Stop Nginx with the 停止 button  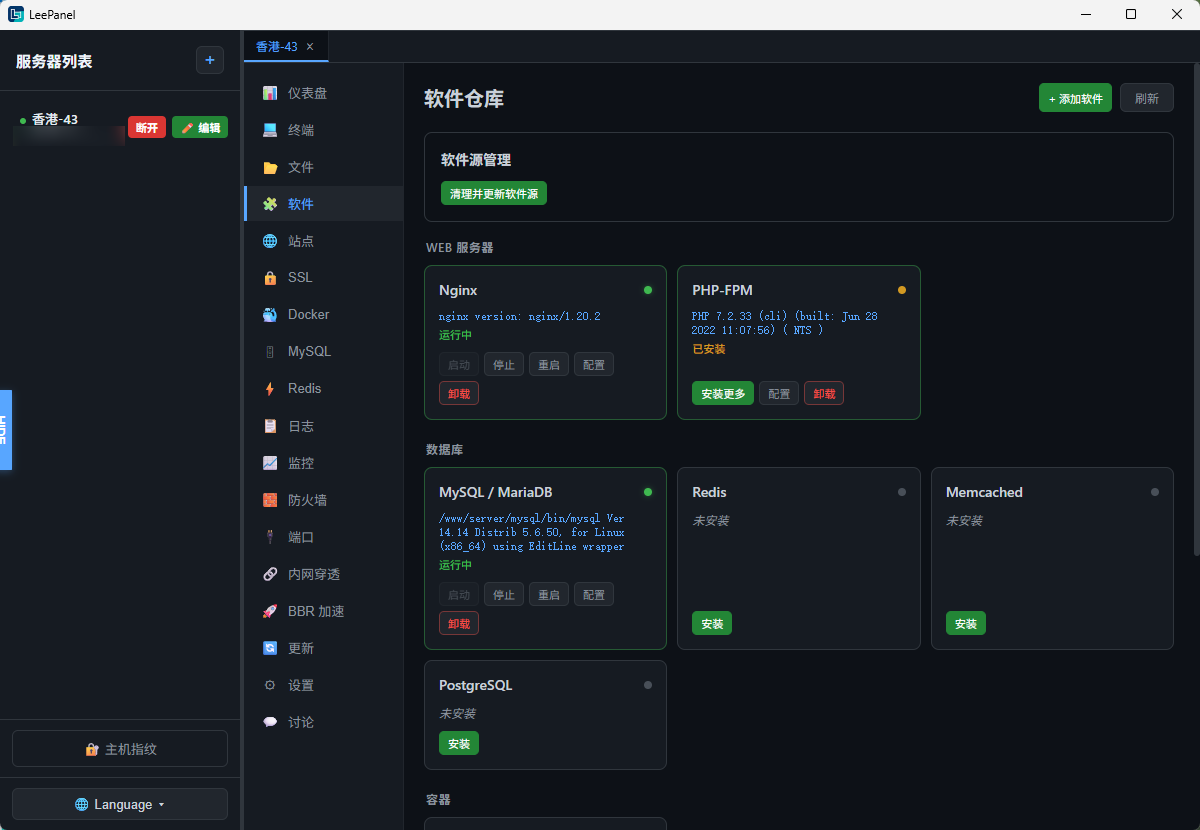click(x=504, y=364)
